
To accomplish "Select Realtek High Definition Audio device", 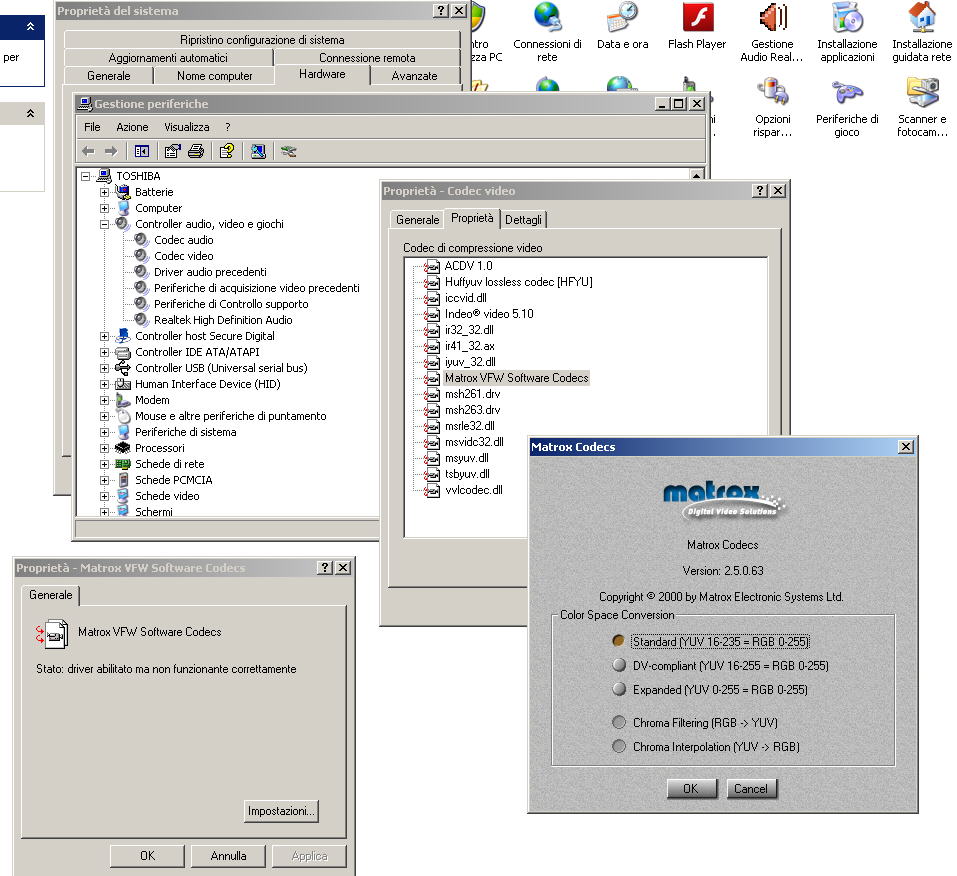I will tap(223, 320).
